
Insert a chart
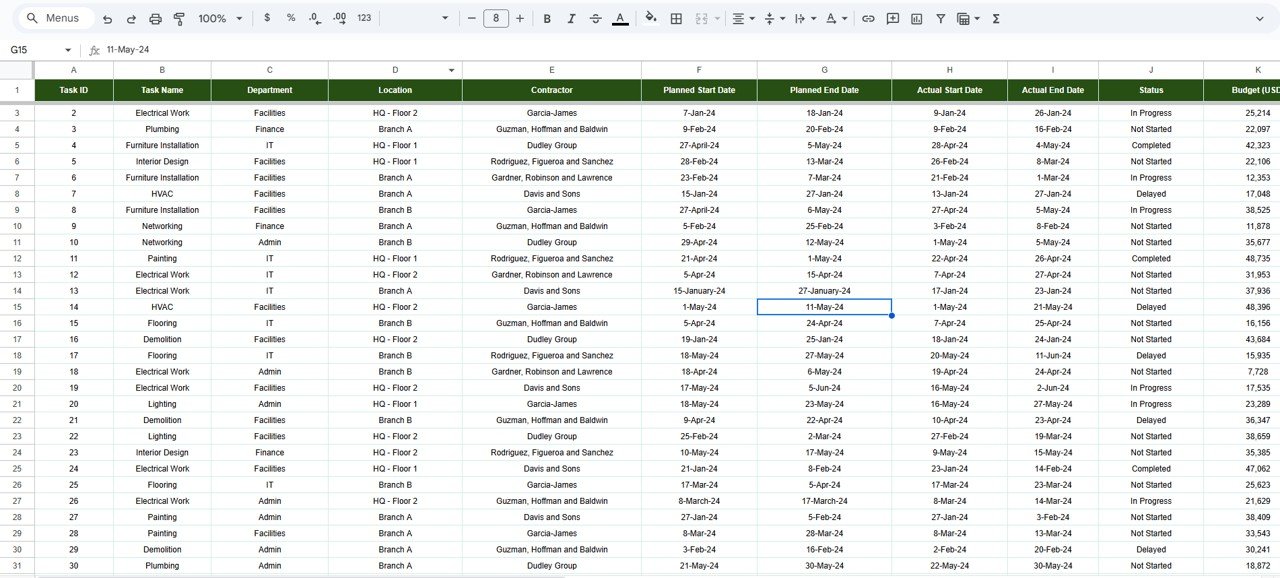(916, 18)
